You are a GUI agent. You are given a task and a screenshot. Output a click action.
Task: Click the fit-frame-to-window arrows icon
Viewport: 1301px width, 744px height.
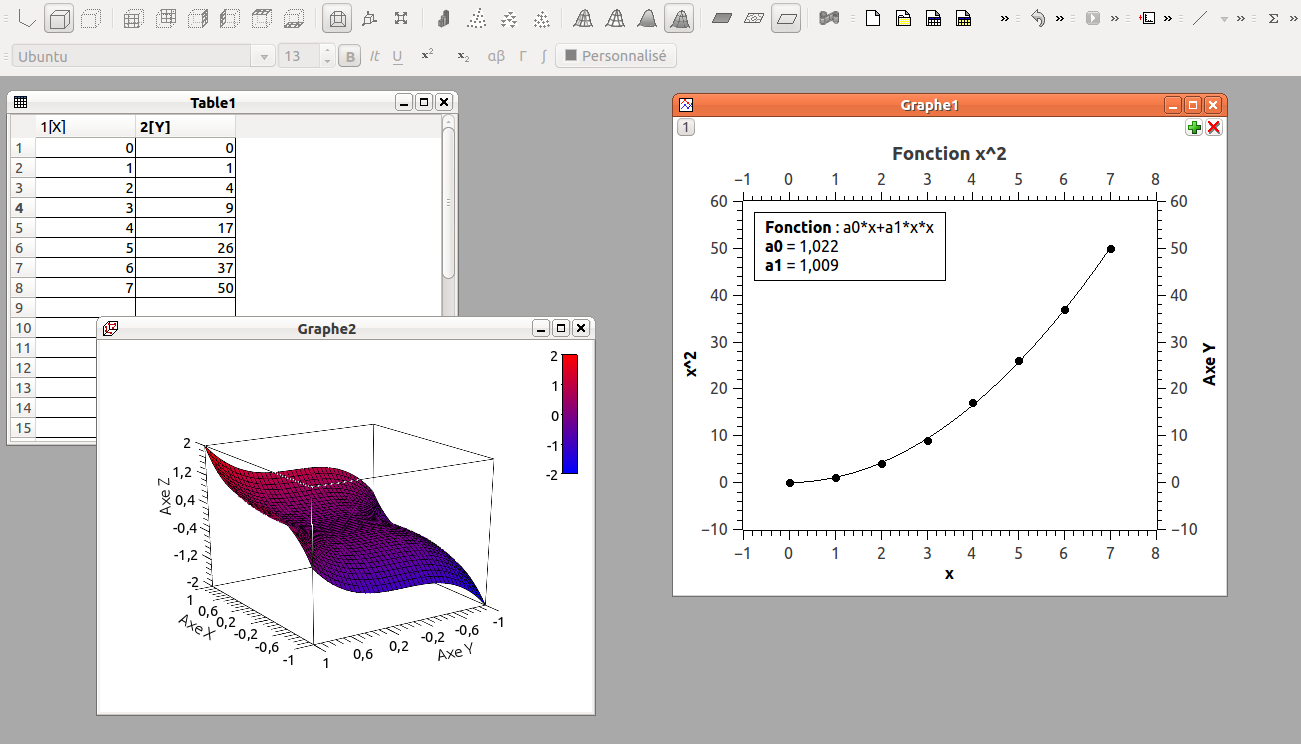[x=401, y=18]
